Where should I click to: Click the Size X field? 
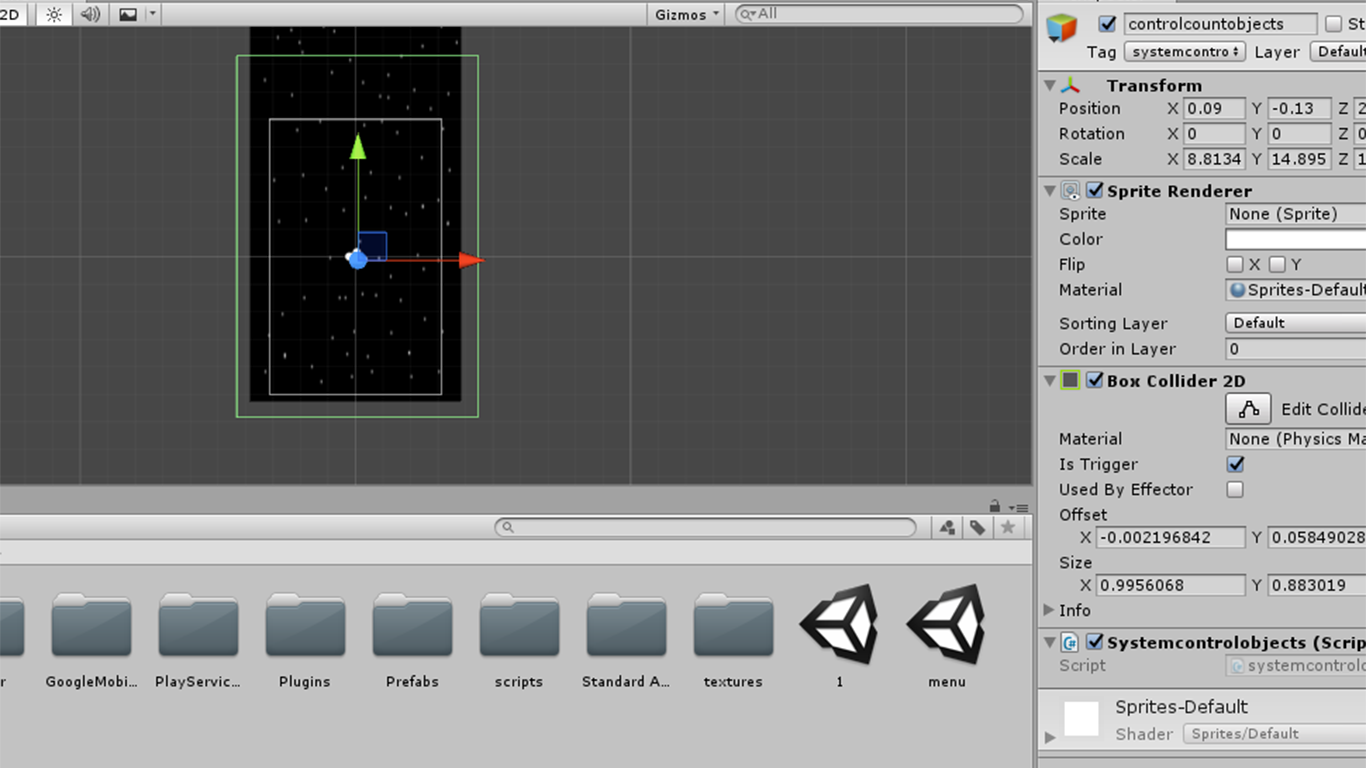click(1171, 586)
